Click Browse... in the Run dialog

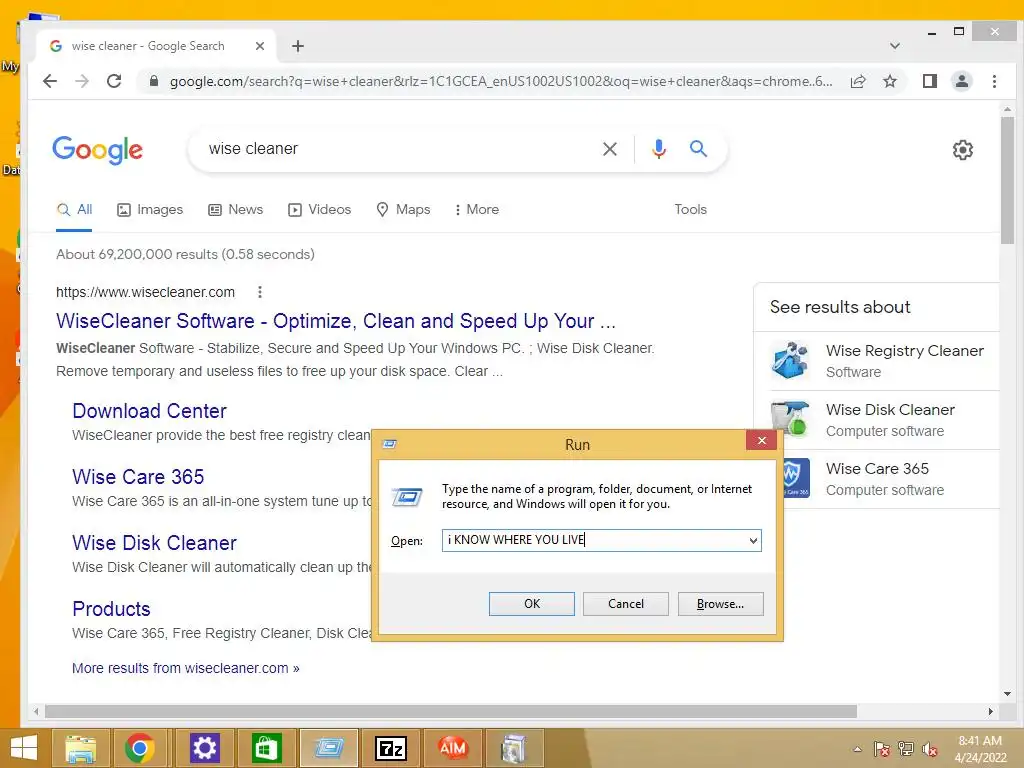[x=720, y=604]
